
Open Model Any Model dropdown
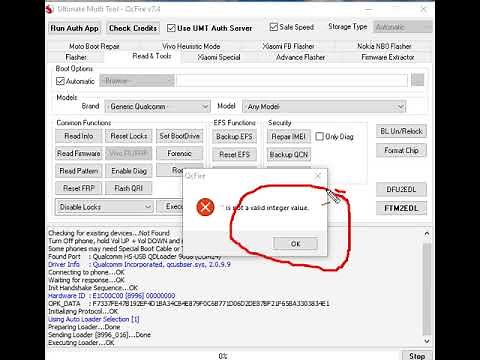pos(324,107)
